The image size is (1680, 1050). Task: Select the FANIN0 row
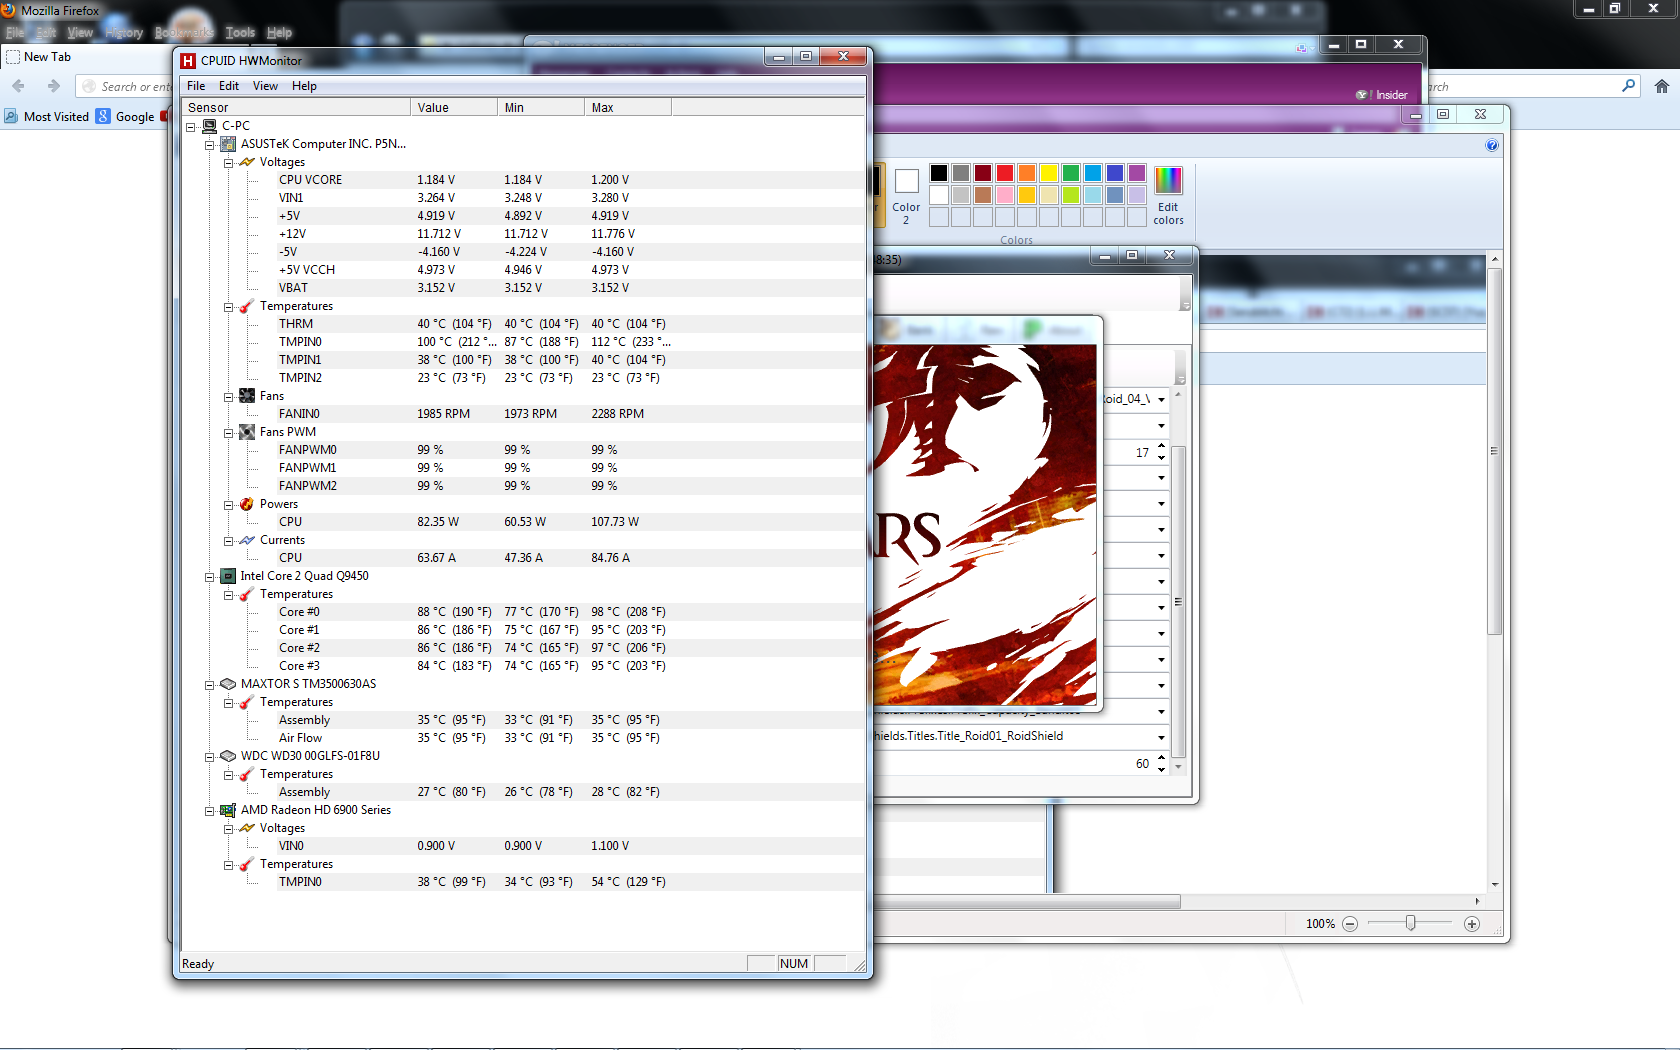click(523, 414)
